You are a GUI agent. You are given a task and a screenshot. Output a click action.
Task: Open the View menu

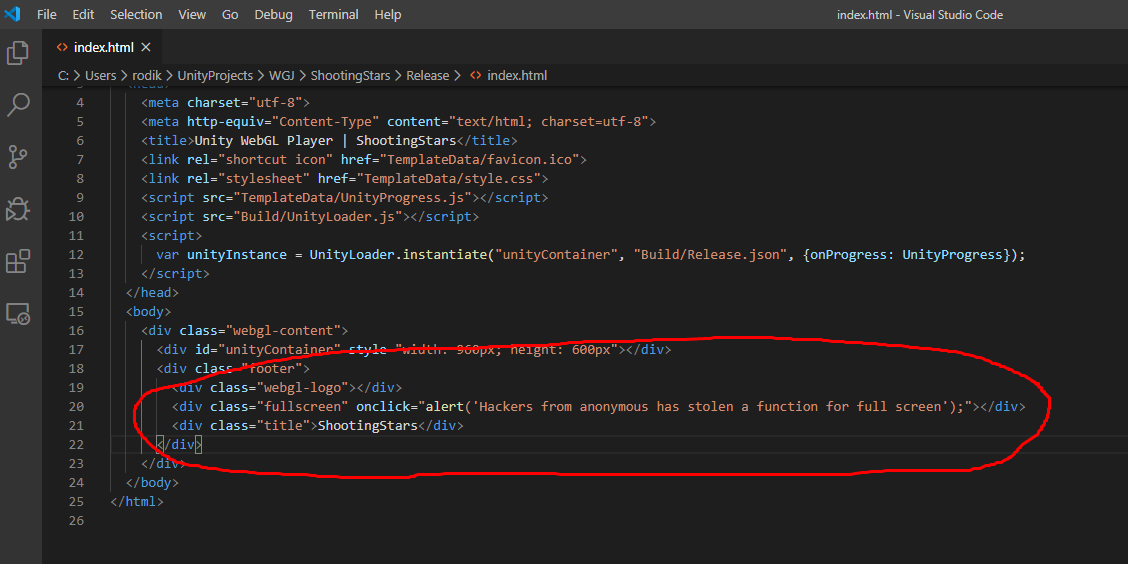(192, 14)
